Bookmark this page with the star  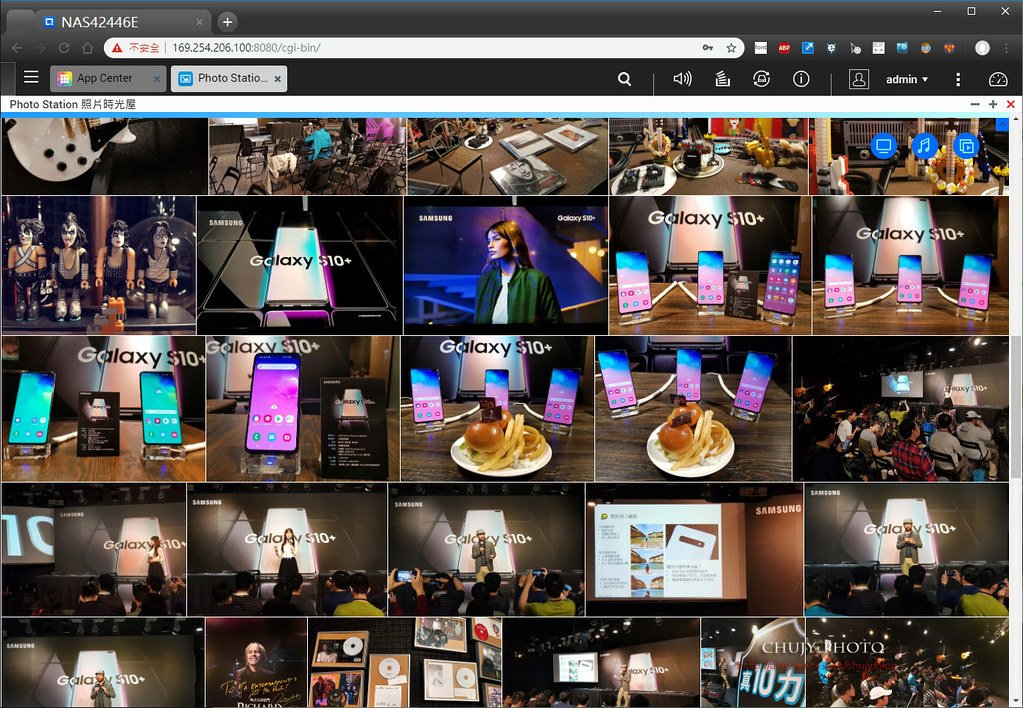tap(731, 48)
